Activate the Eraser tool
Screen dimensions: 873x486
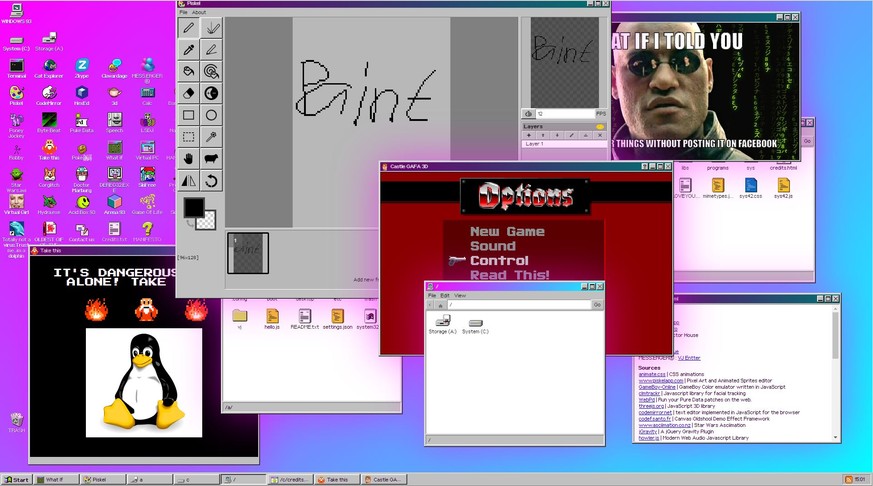click(189, 93)
